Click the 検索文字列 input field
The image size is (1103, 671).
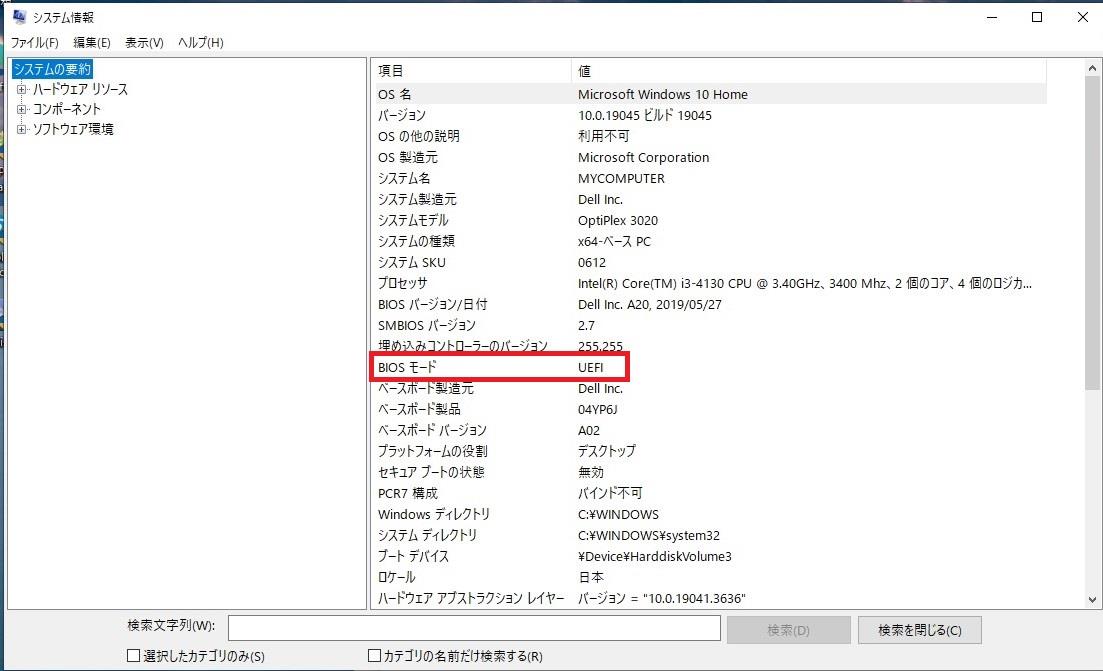tap(474, 628)
